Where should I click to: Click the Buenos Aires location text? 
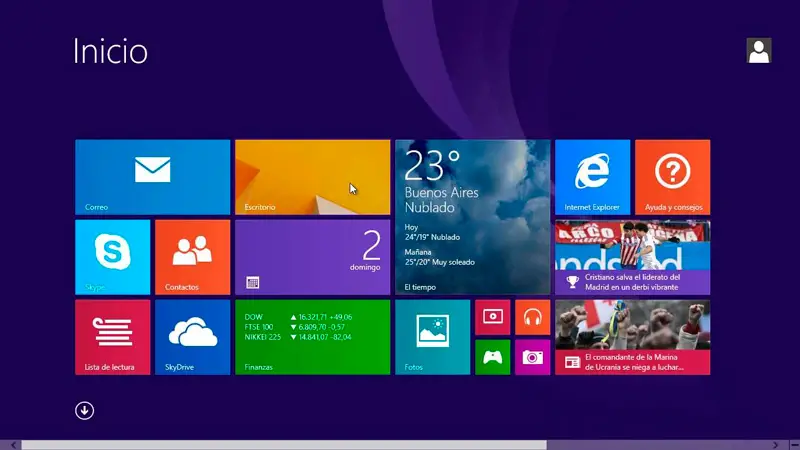pyautogui.click(x=441, y=192)
